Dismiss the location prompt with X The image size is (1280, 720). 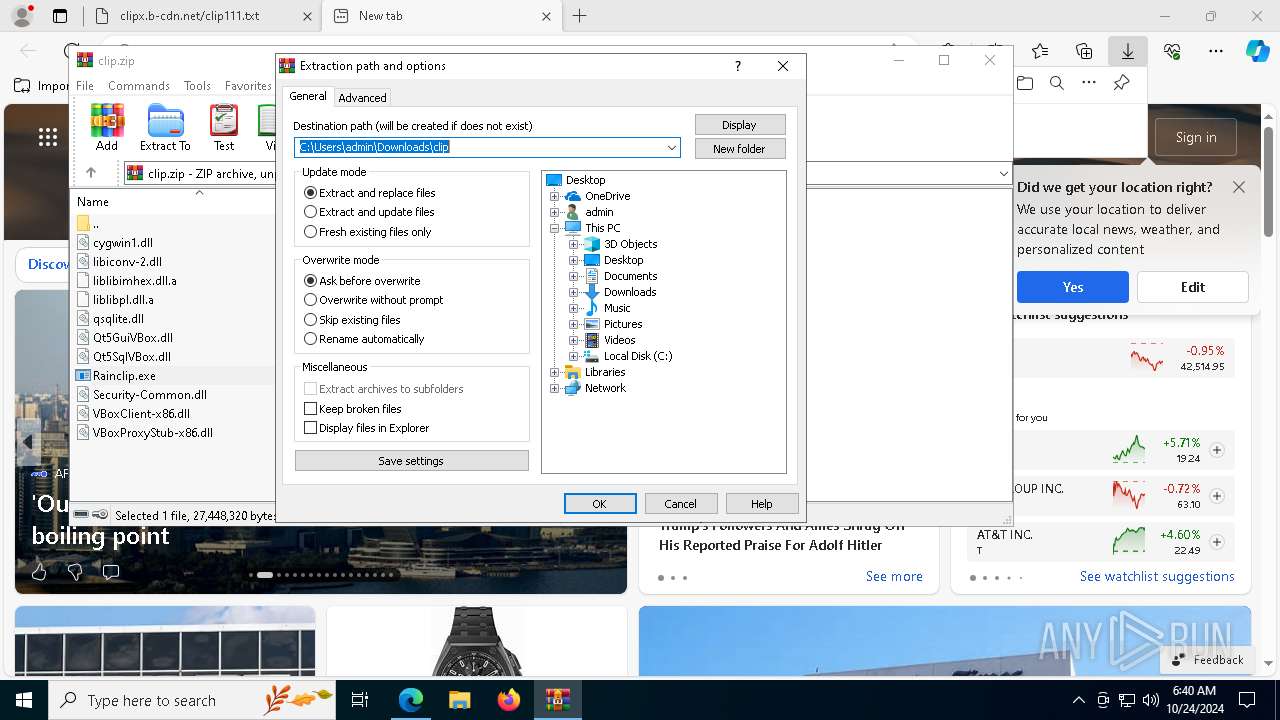coord(1239,187)
